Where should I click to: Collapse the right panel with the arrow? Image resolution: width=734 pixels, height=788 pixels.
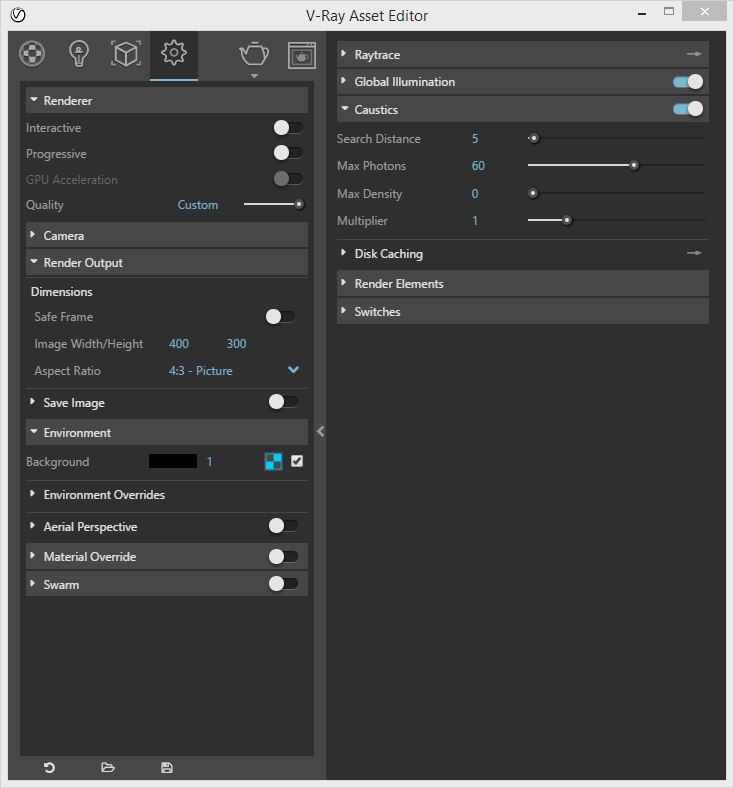point(321,431)
